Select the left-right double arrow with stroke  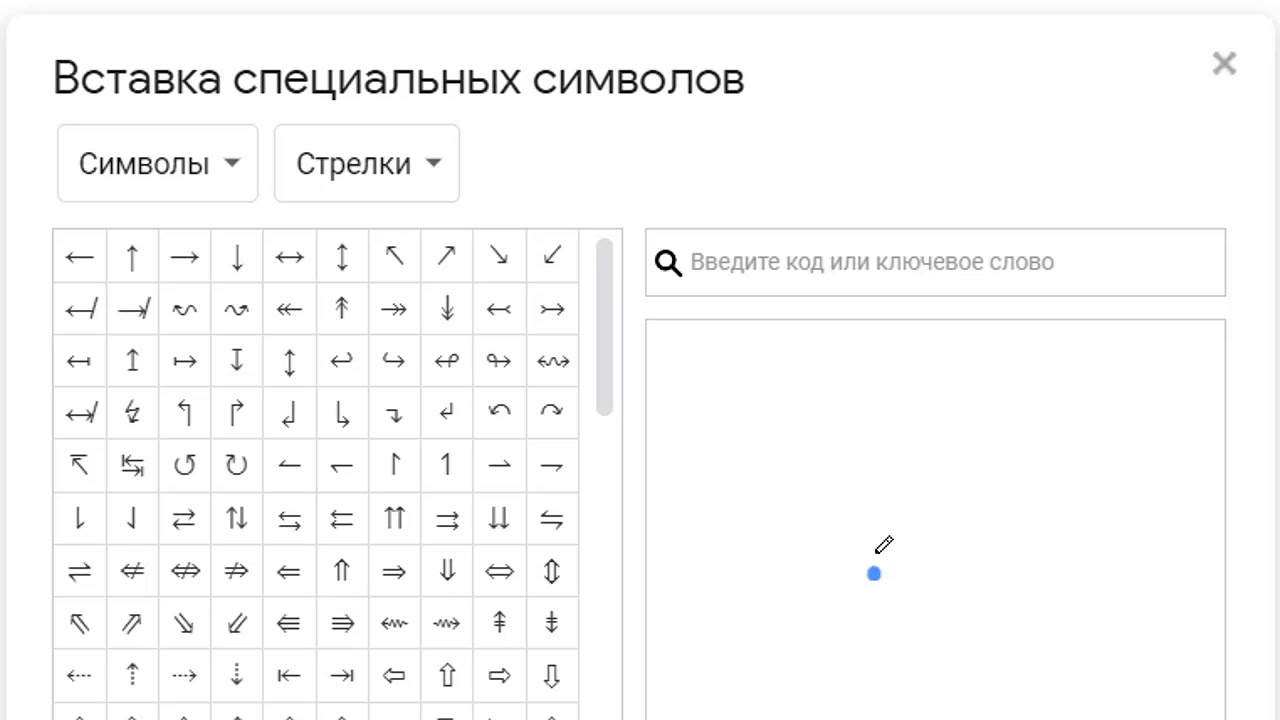click(x=184, y=570)
